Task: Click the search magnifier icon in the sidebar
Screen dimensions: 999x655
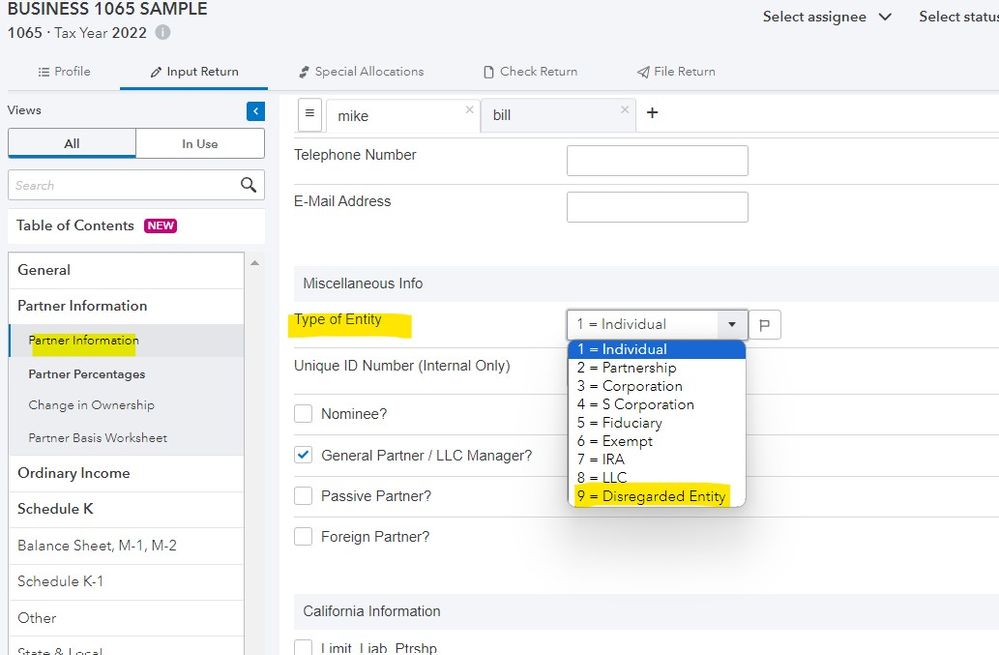Action: [x=248, y=185]
